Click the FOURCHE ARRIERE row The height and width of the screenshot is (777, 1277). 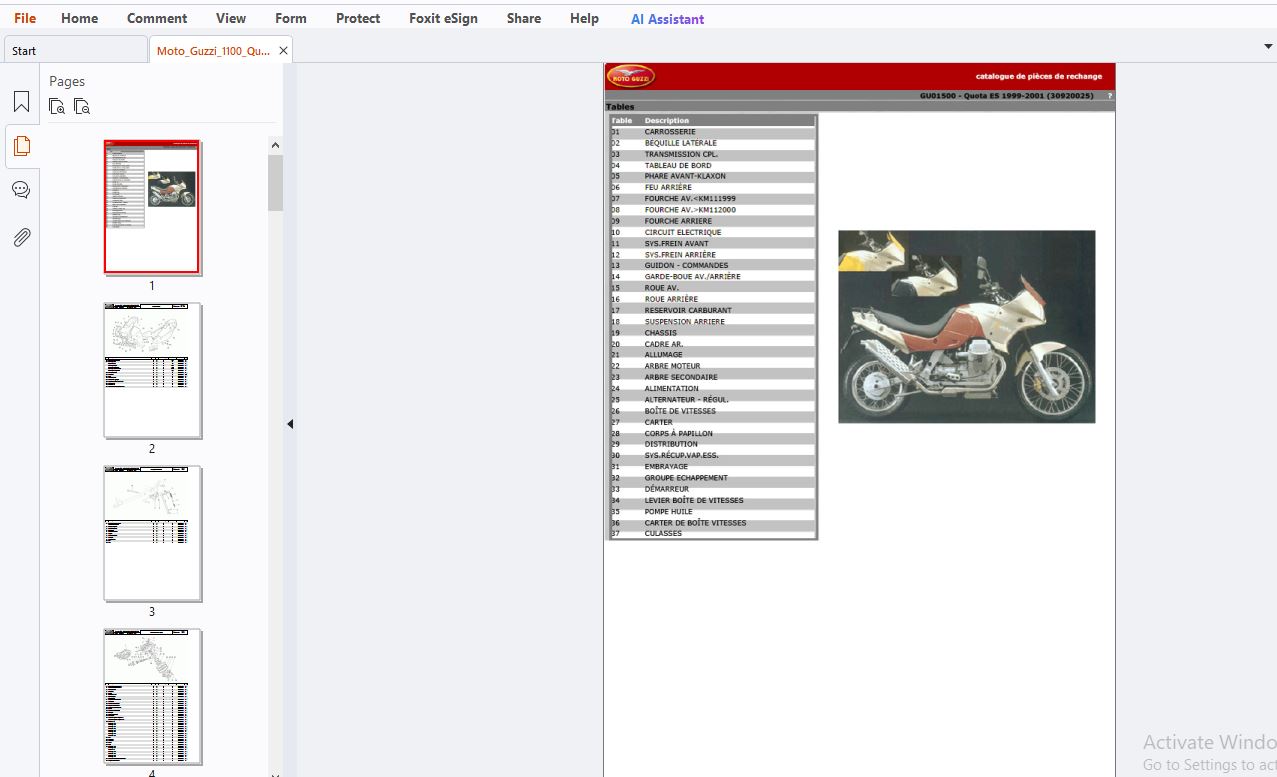[713, 221]
